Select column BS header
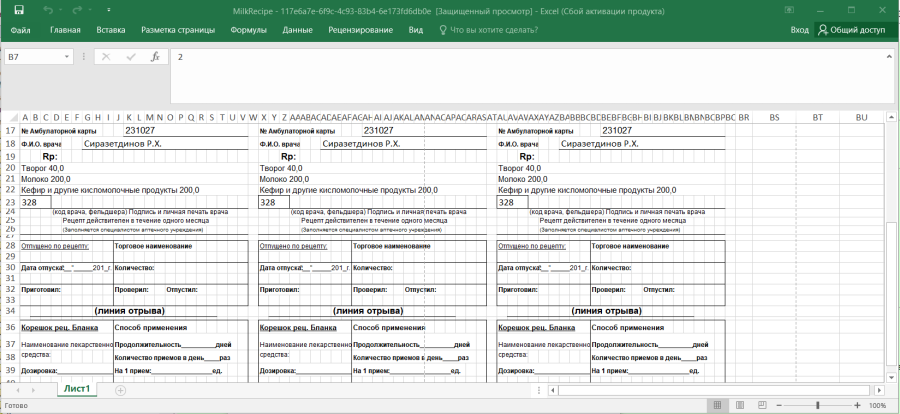This screenshot has width=900, height=414. click(774, 117)
